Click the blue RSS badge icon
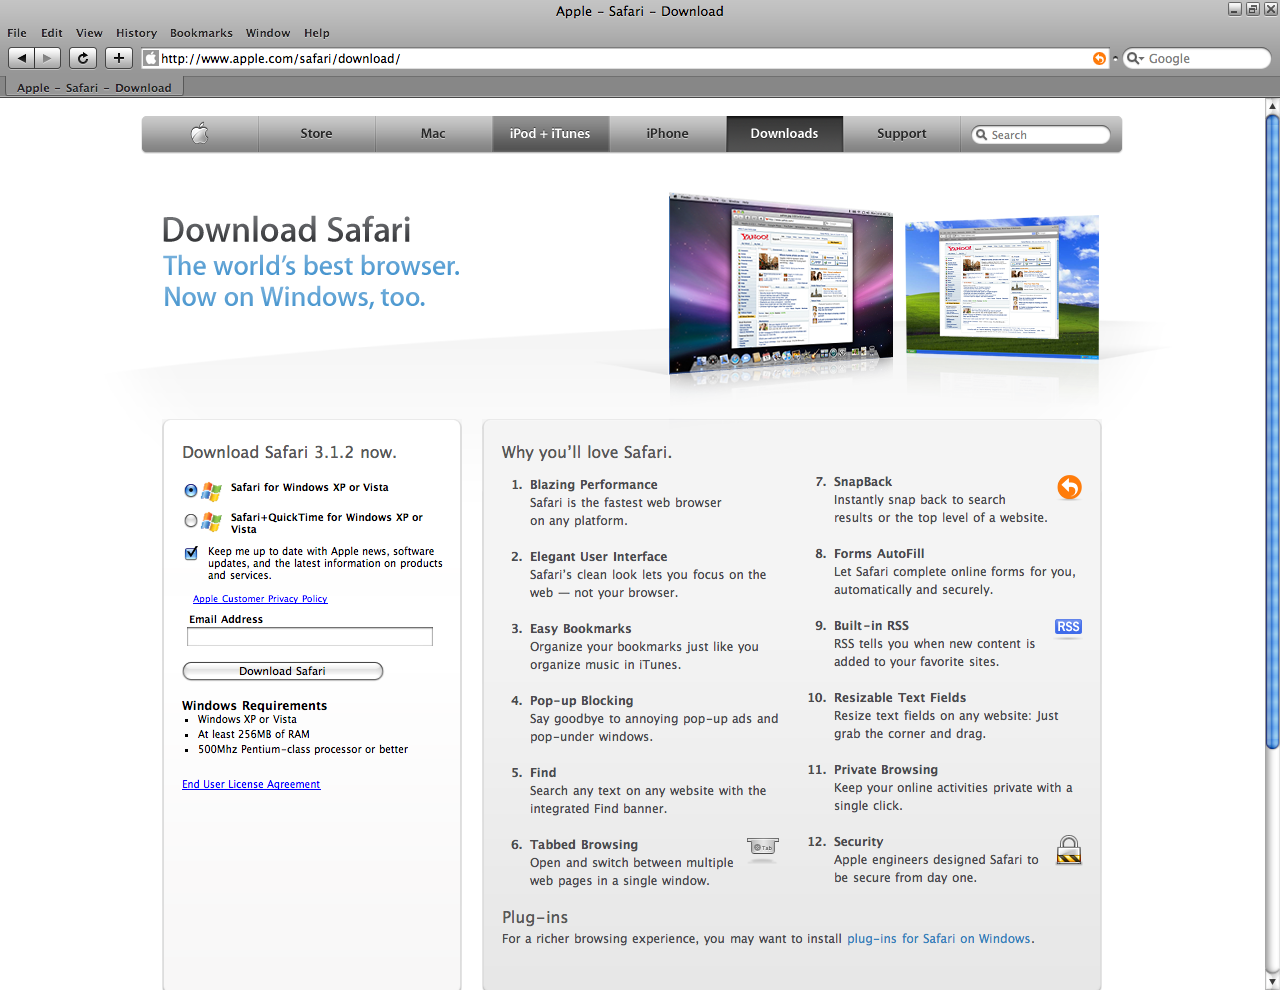 click(x=1068, y=627)
